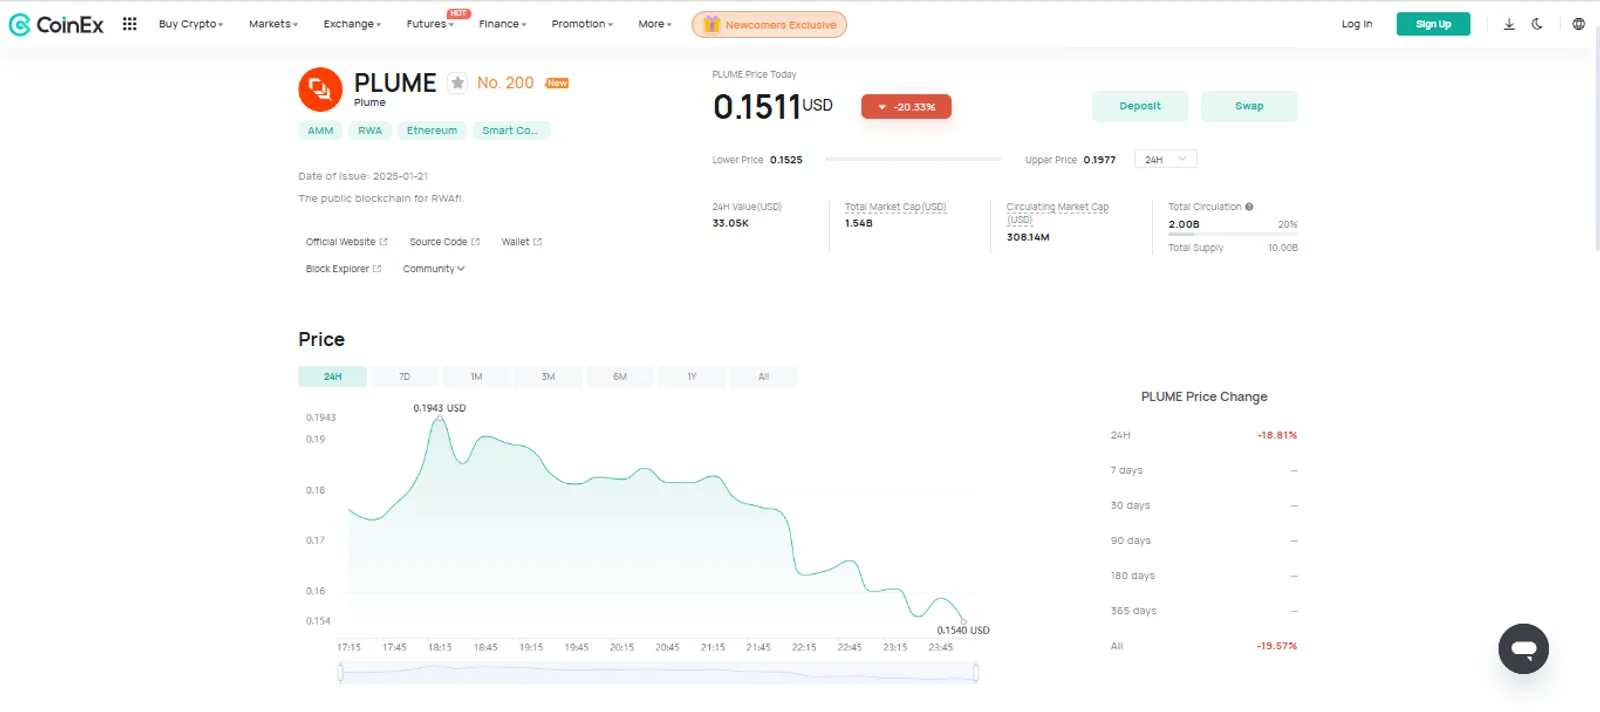The image size is (1600, 712).
Task: Open the live chat support bubble
Action: coord(1523,648)
